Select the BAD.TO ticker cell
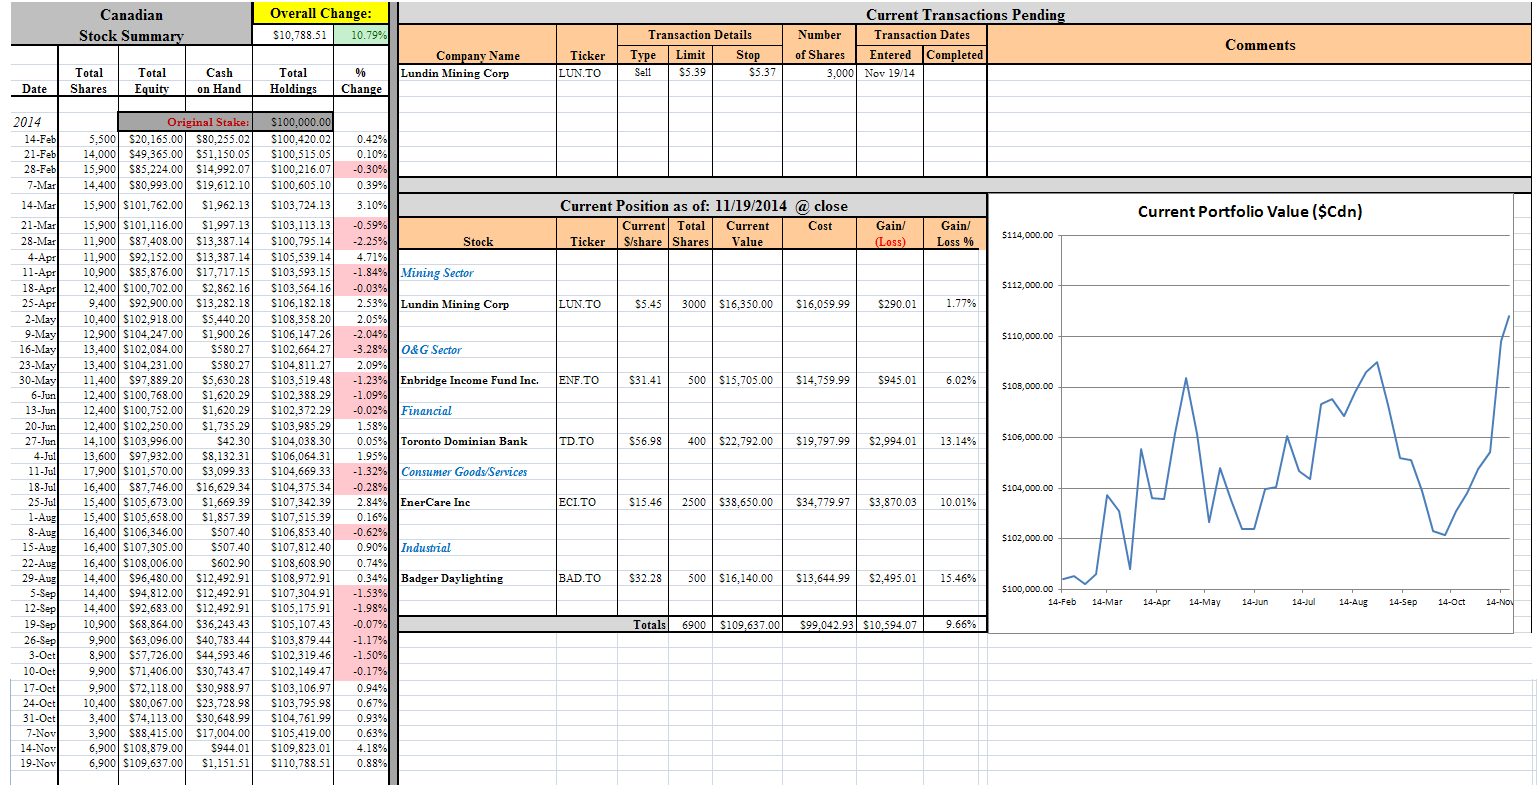 click(x=580, y=578)
